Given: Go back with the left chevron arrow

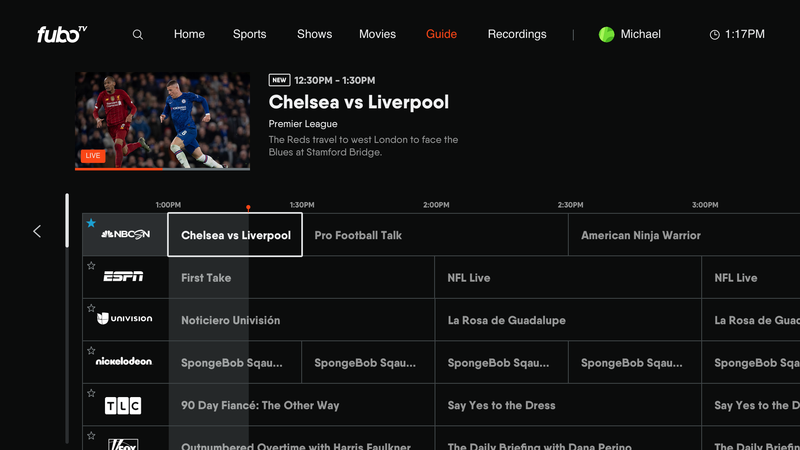Looking at the screenshot, I should 37,231.
